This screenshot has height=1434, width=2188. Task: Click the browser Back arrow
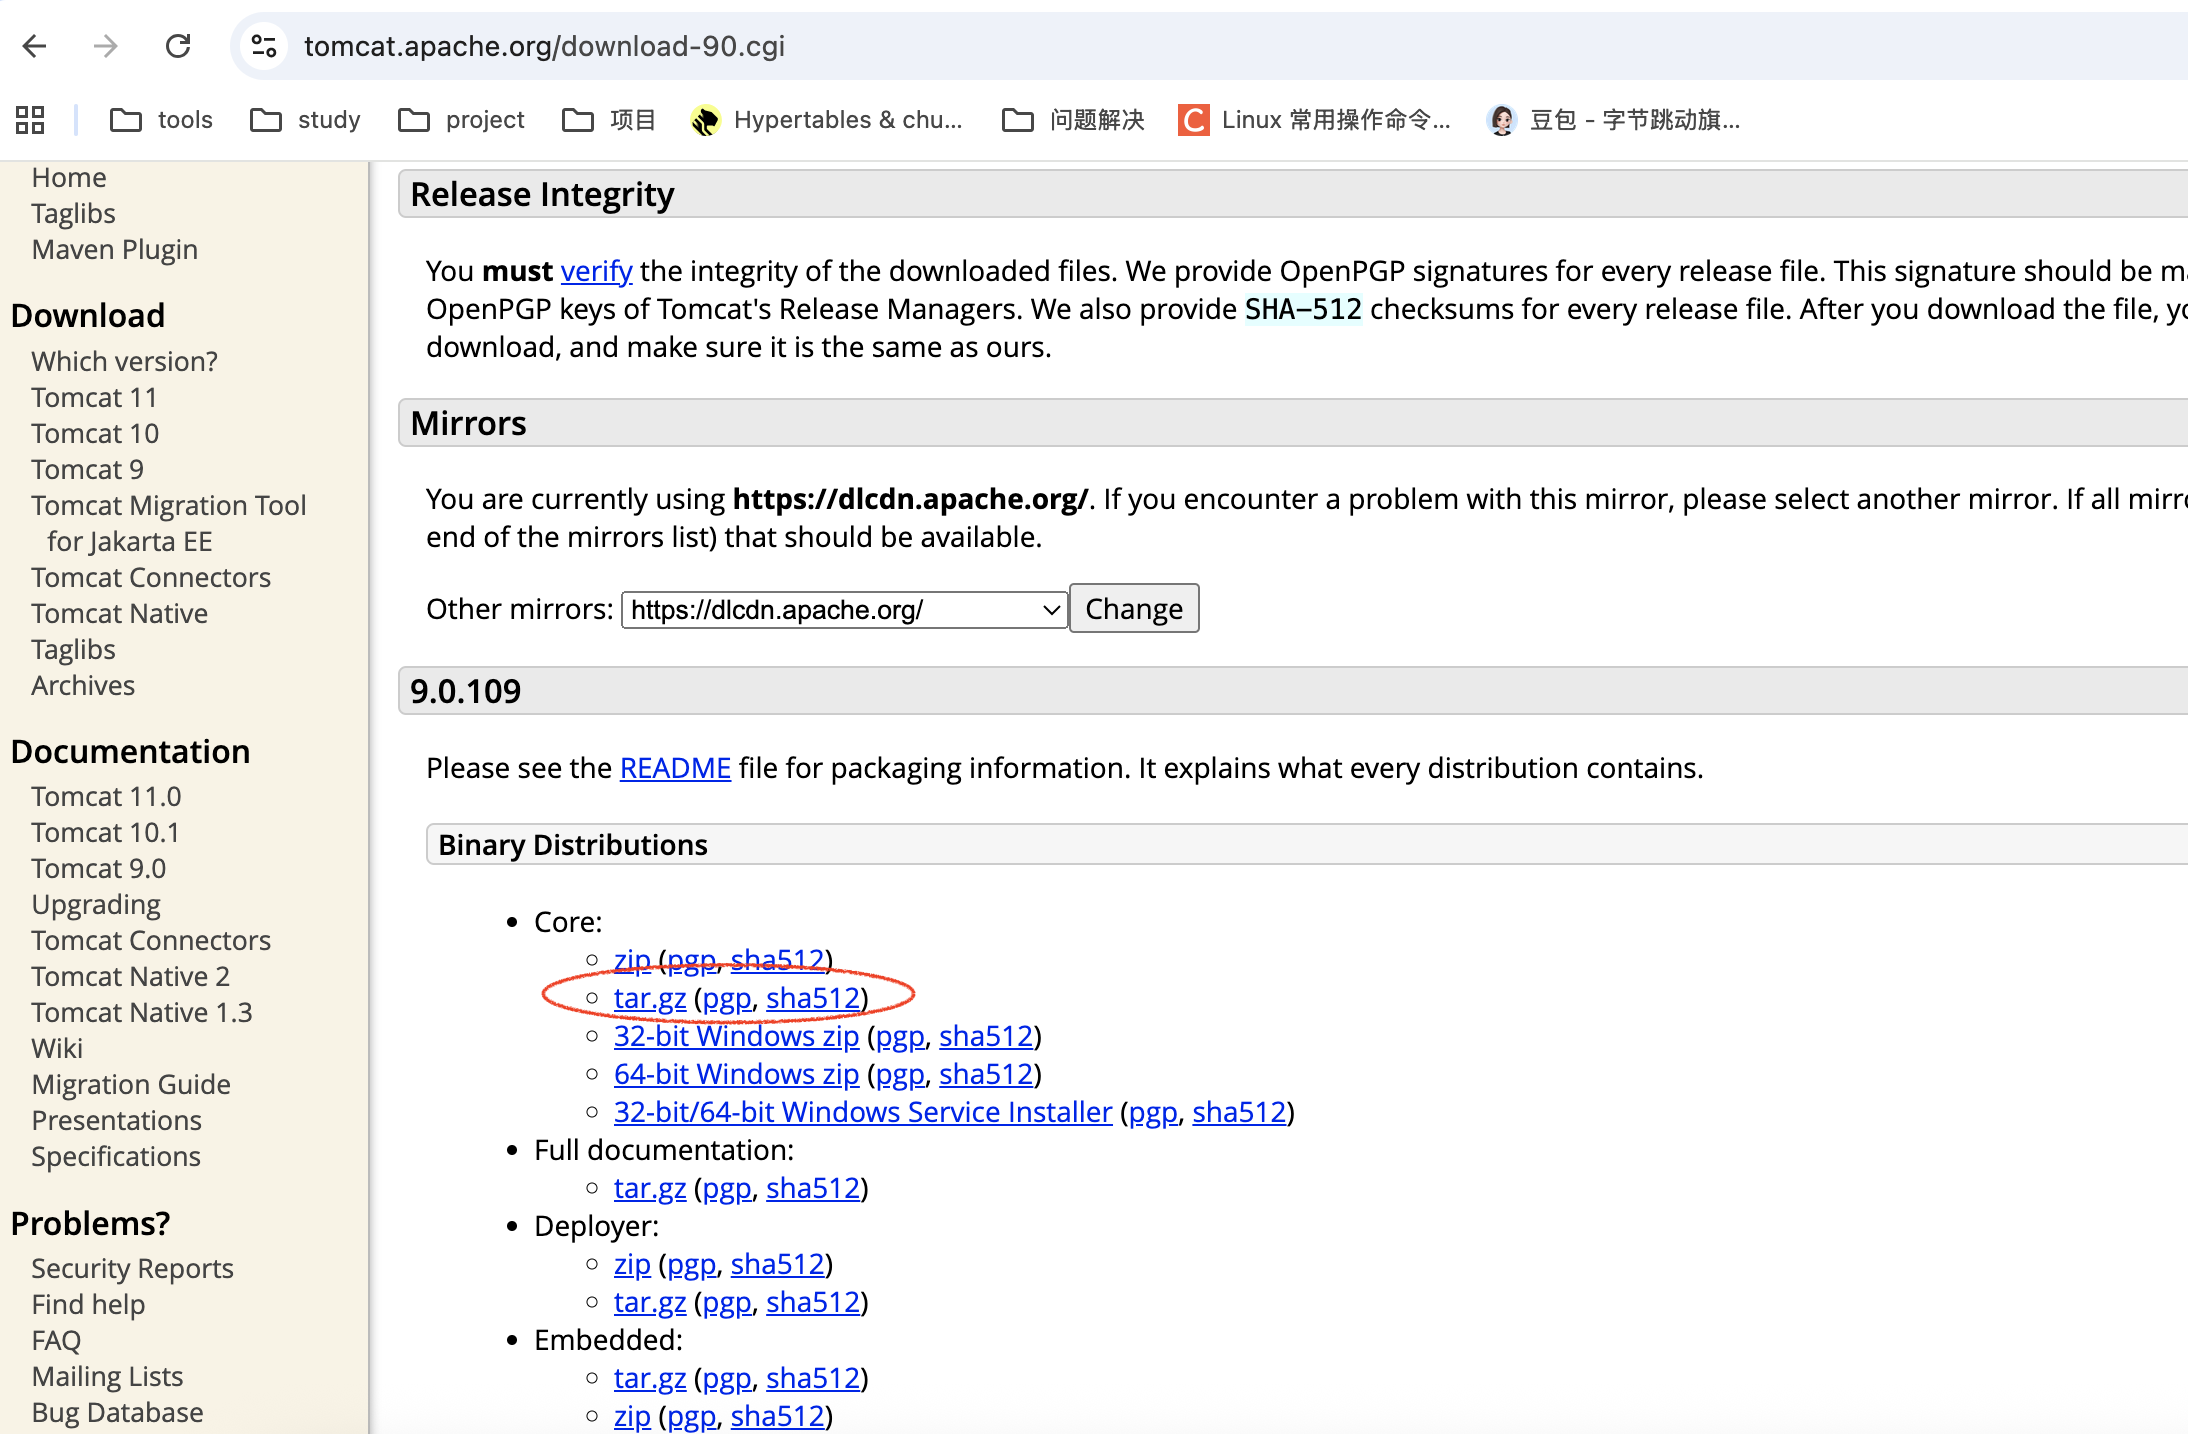coord(35,46)
